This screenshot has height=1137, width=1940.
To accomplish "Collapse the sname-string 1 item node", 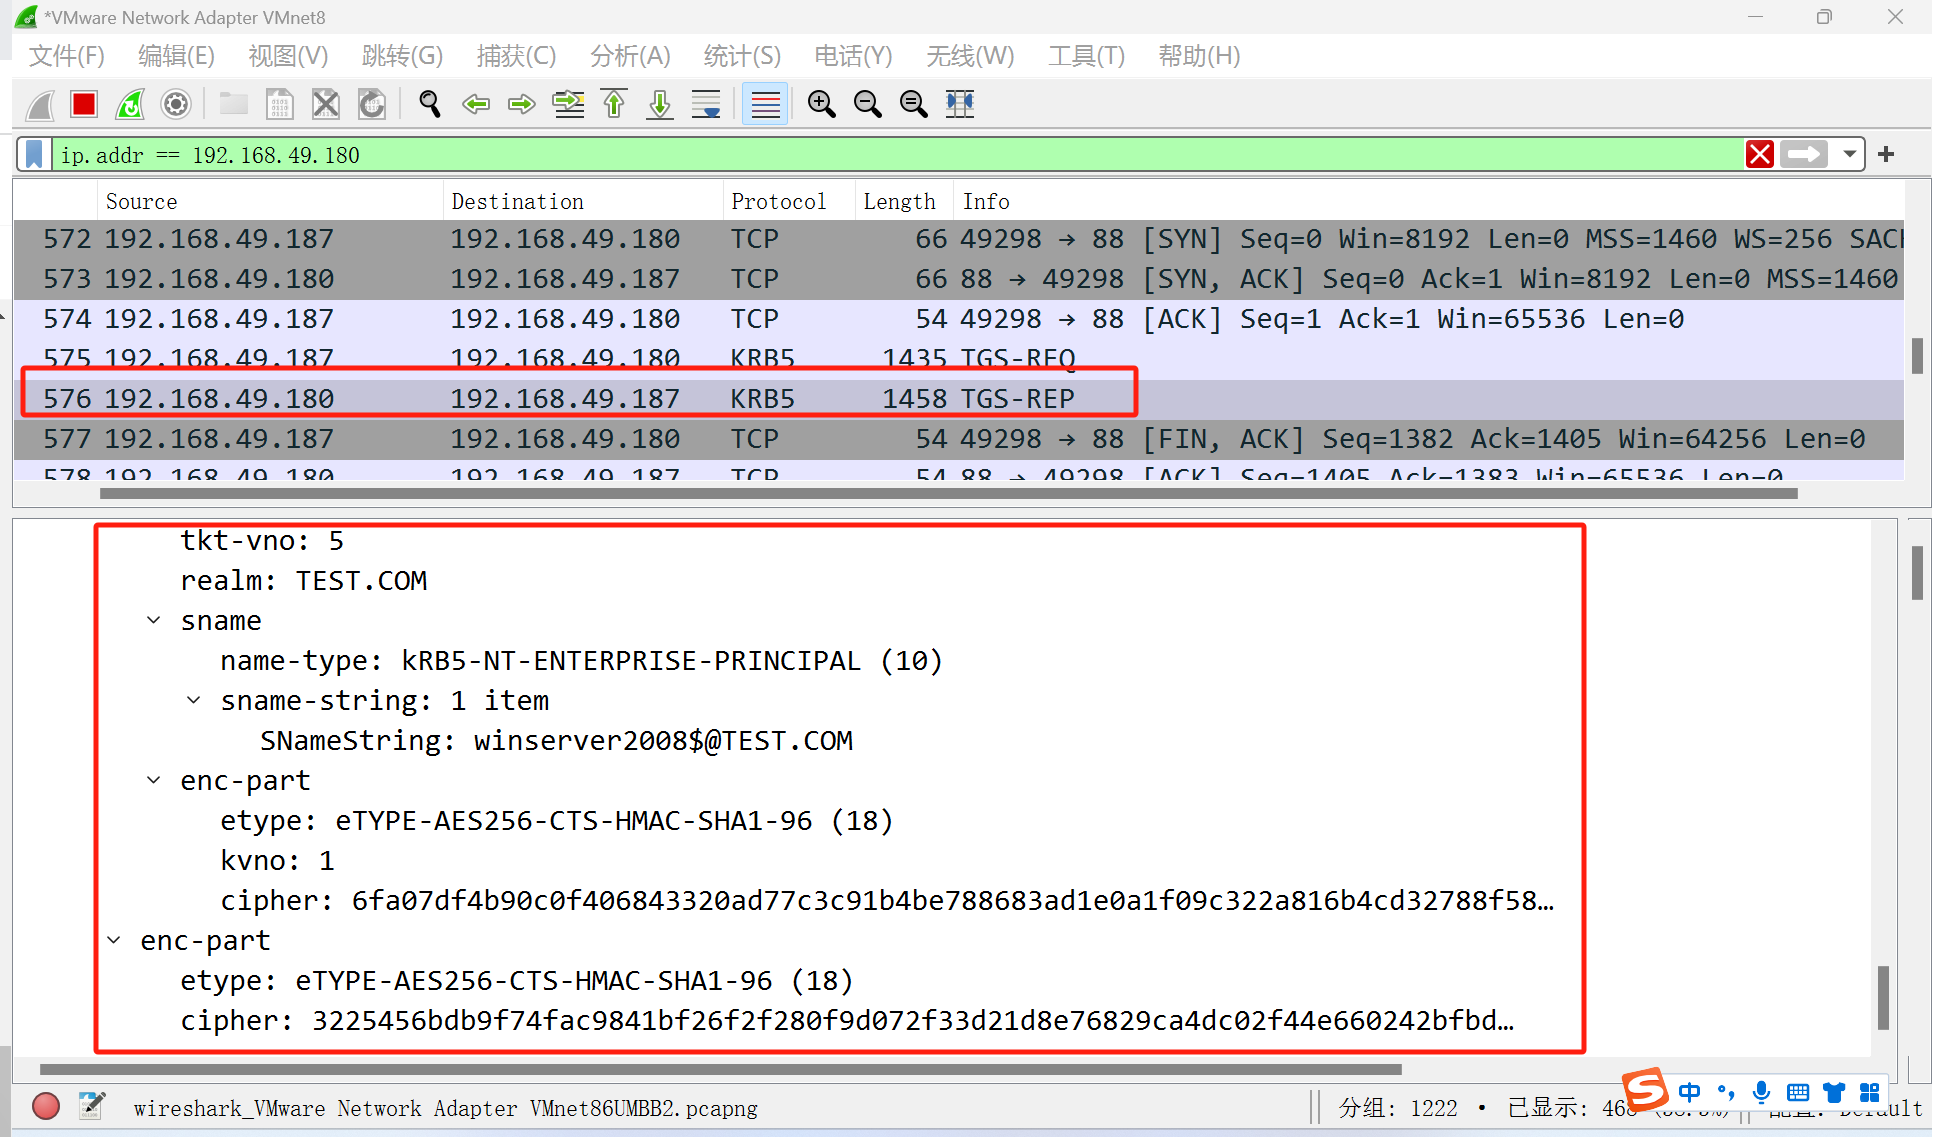I will pos(194,701).
